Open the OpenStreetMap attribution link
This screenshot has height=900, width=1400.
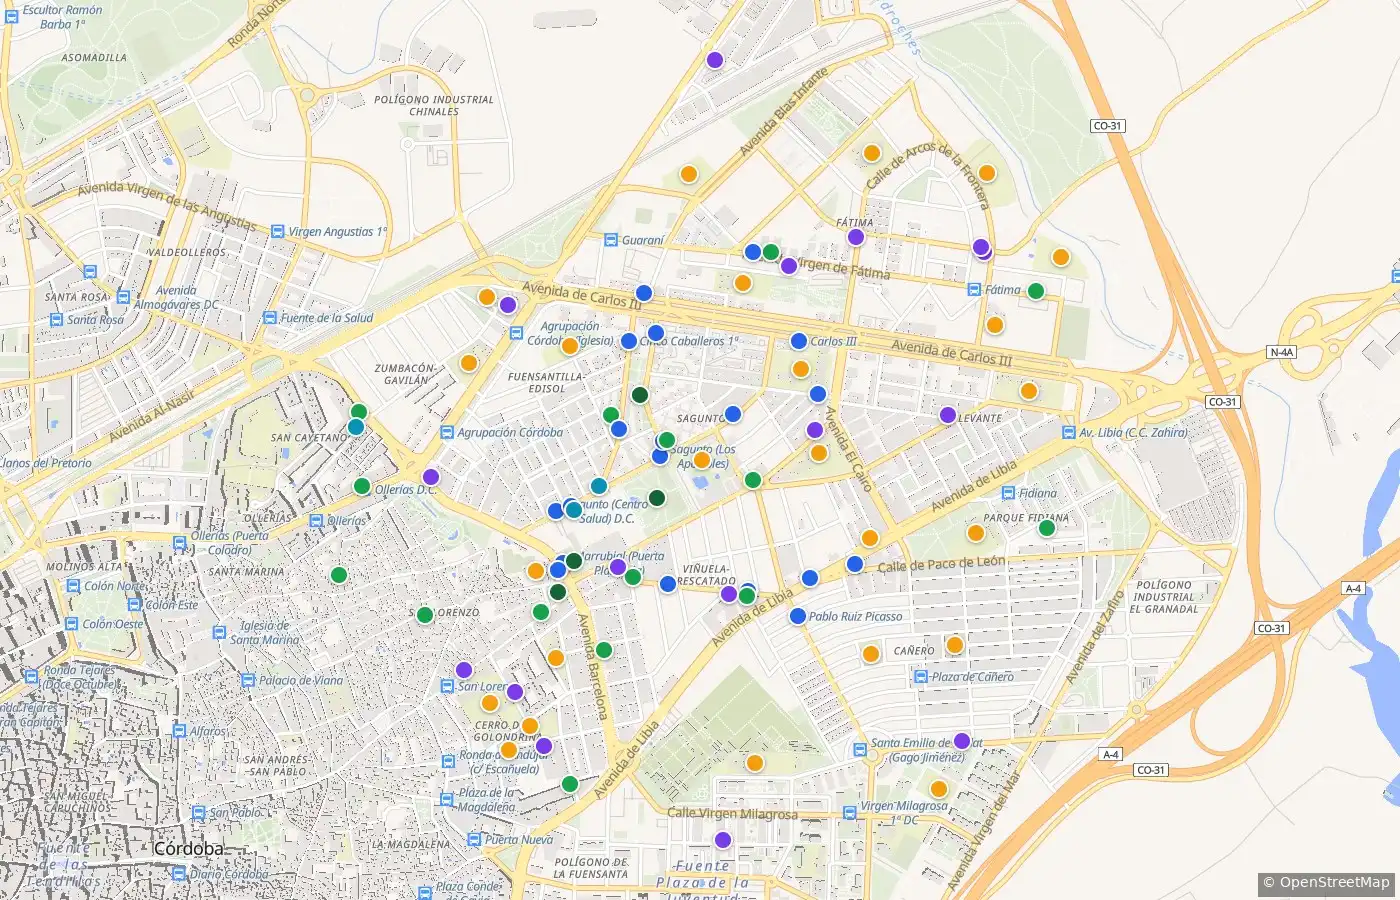point(1334,882)
